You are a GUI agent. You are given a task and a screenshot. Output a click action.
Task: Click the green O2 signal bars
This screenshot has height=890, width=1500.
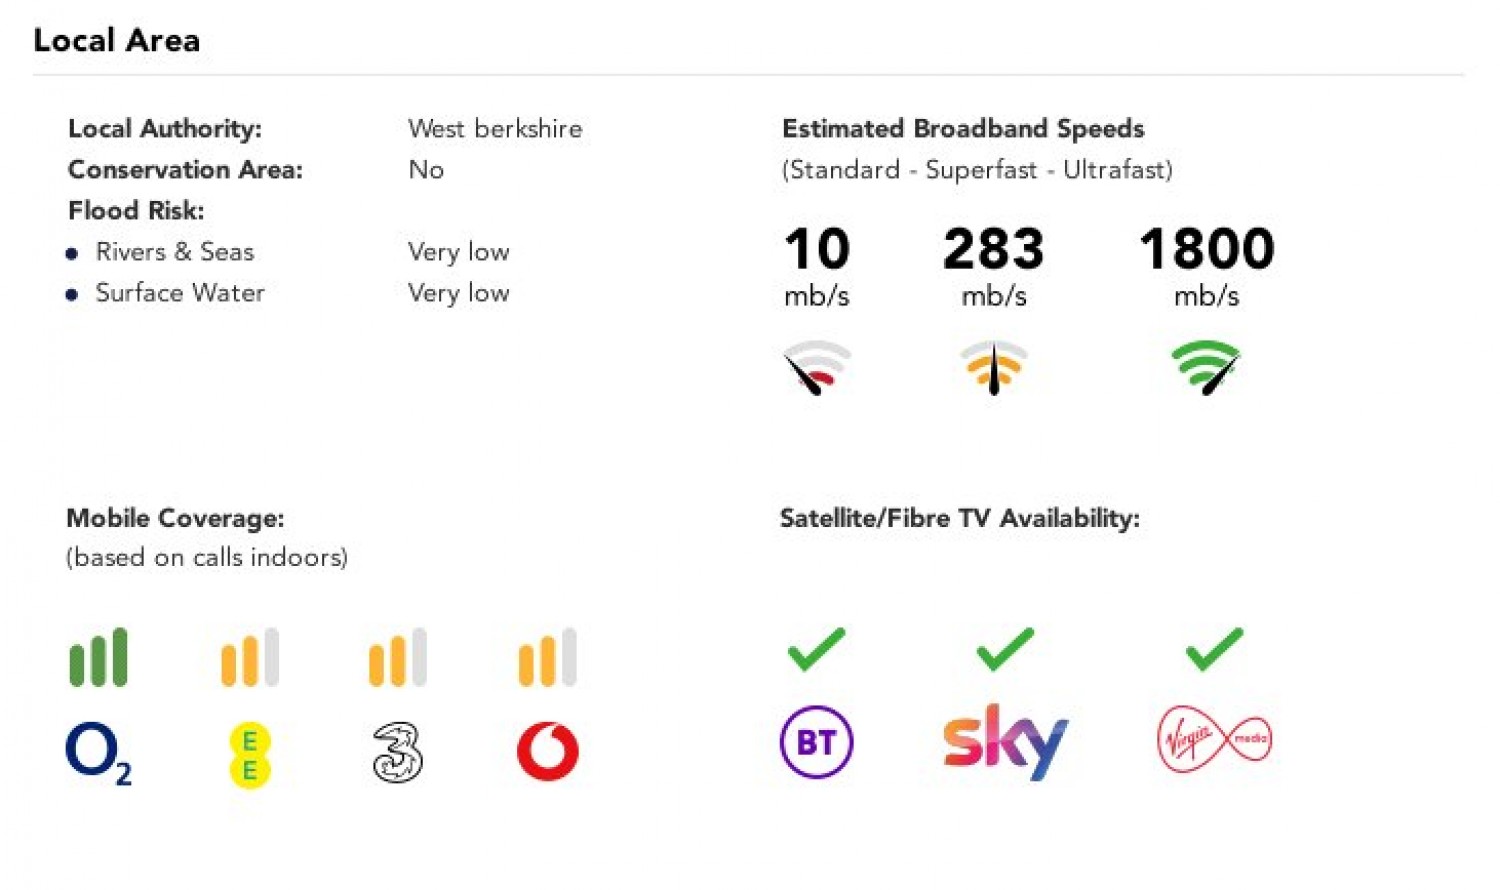click(98, 657)
